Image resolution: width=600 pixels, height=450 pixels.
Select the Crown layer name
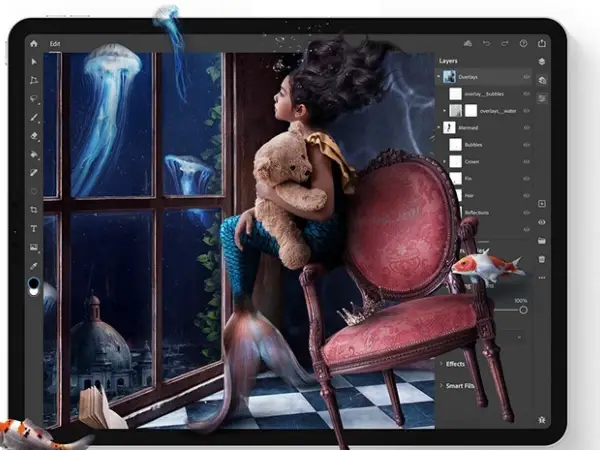(x=472, y=162)
